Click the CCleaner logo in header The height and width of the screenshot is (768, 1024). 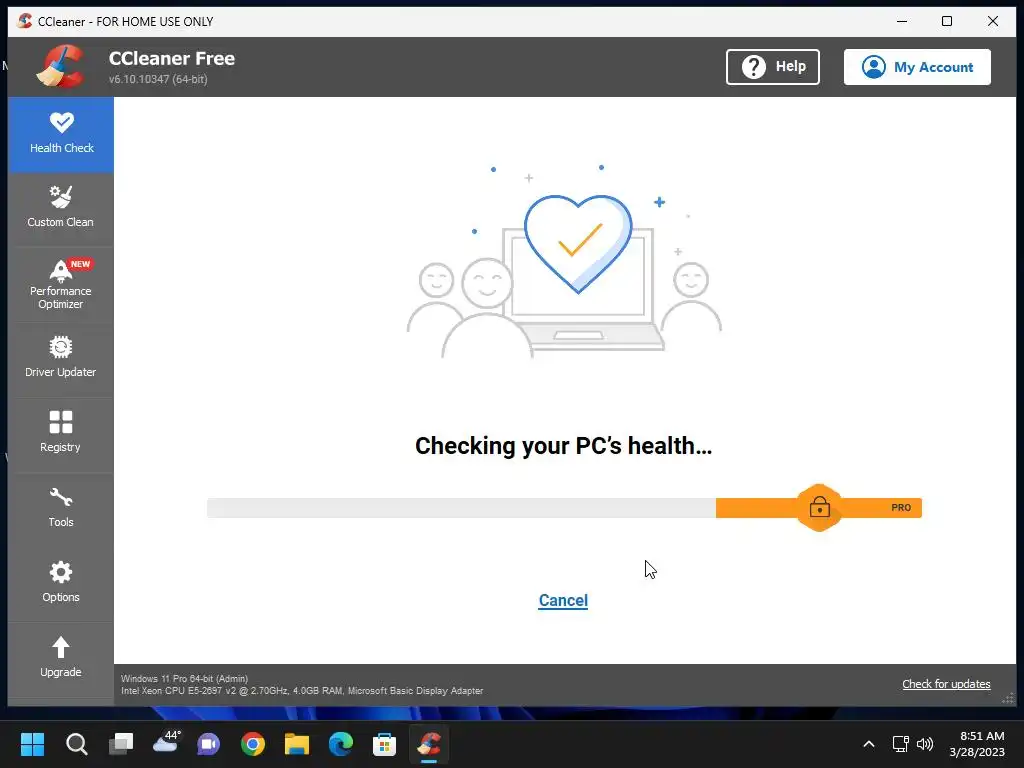(60, 66)
